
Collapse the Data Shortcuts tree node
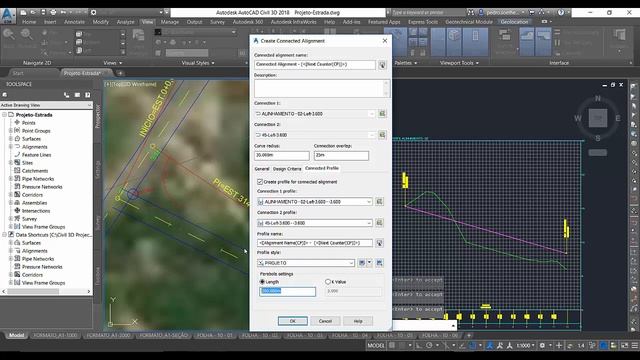4,235
